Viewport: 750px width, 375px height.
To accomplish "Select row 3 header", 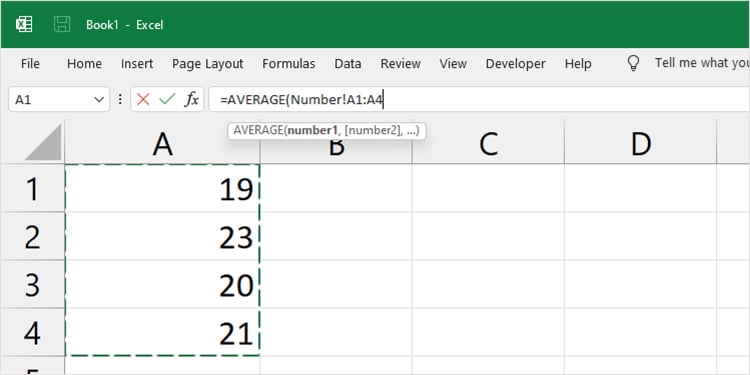I will [32, 285].
